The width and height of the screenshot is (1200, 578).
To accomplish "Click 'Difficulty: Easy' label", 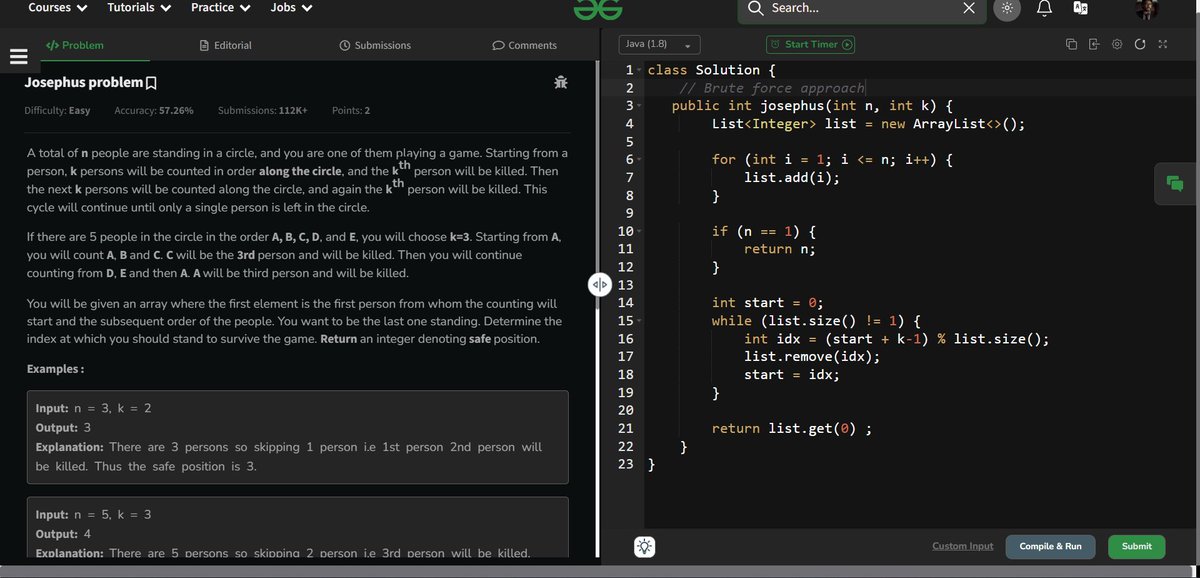I will point(57,110).
